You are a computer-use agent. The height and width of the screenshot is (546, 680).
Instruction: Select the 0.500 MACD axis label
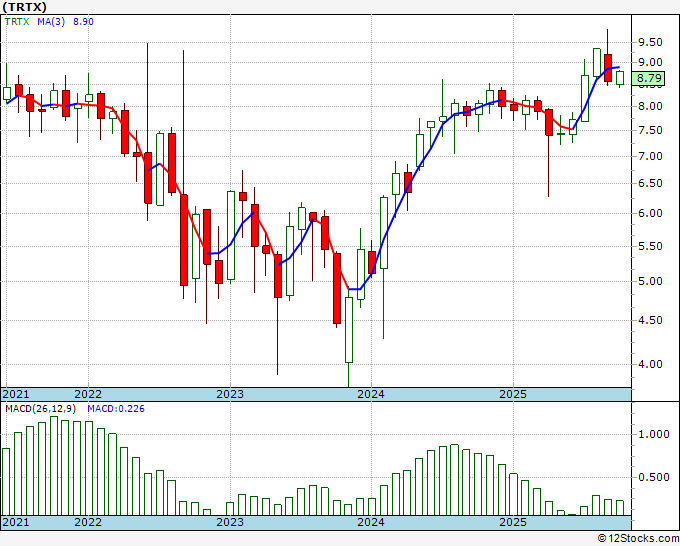tap(654, 477)
